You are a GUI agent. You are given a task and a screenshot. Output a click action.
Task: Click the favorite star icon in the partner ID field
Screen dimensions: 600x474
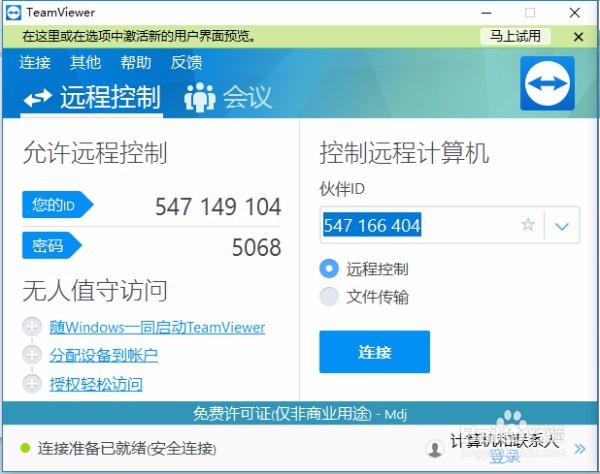click(528, 225)
